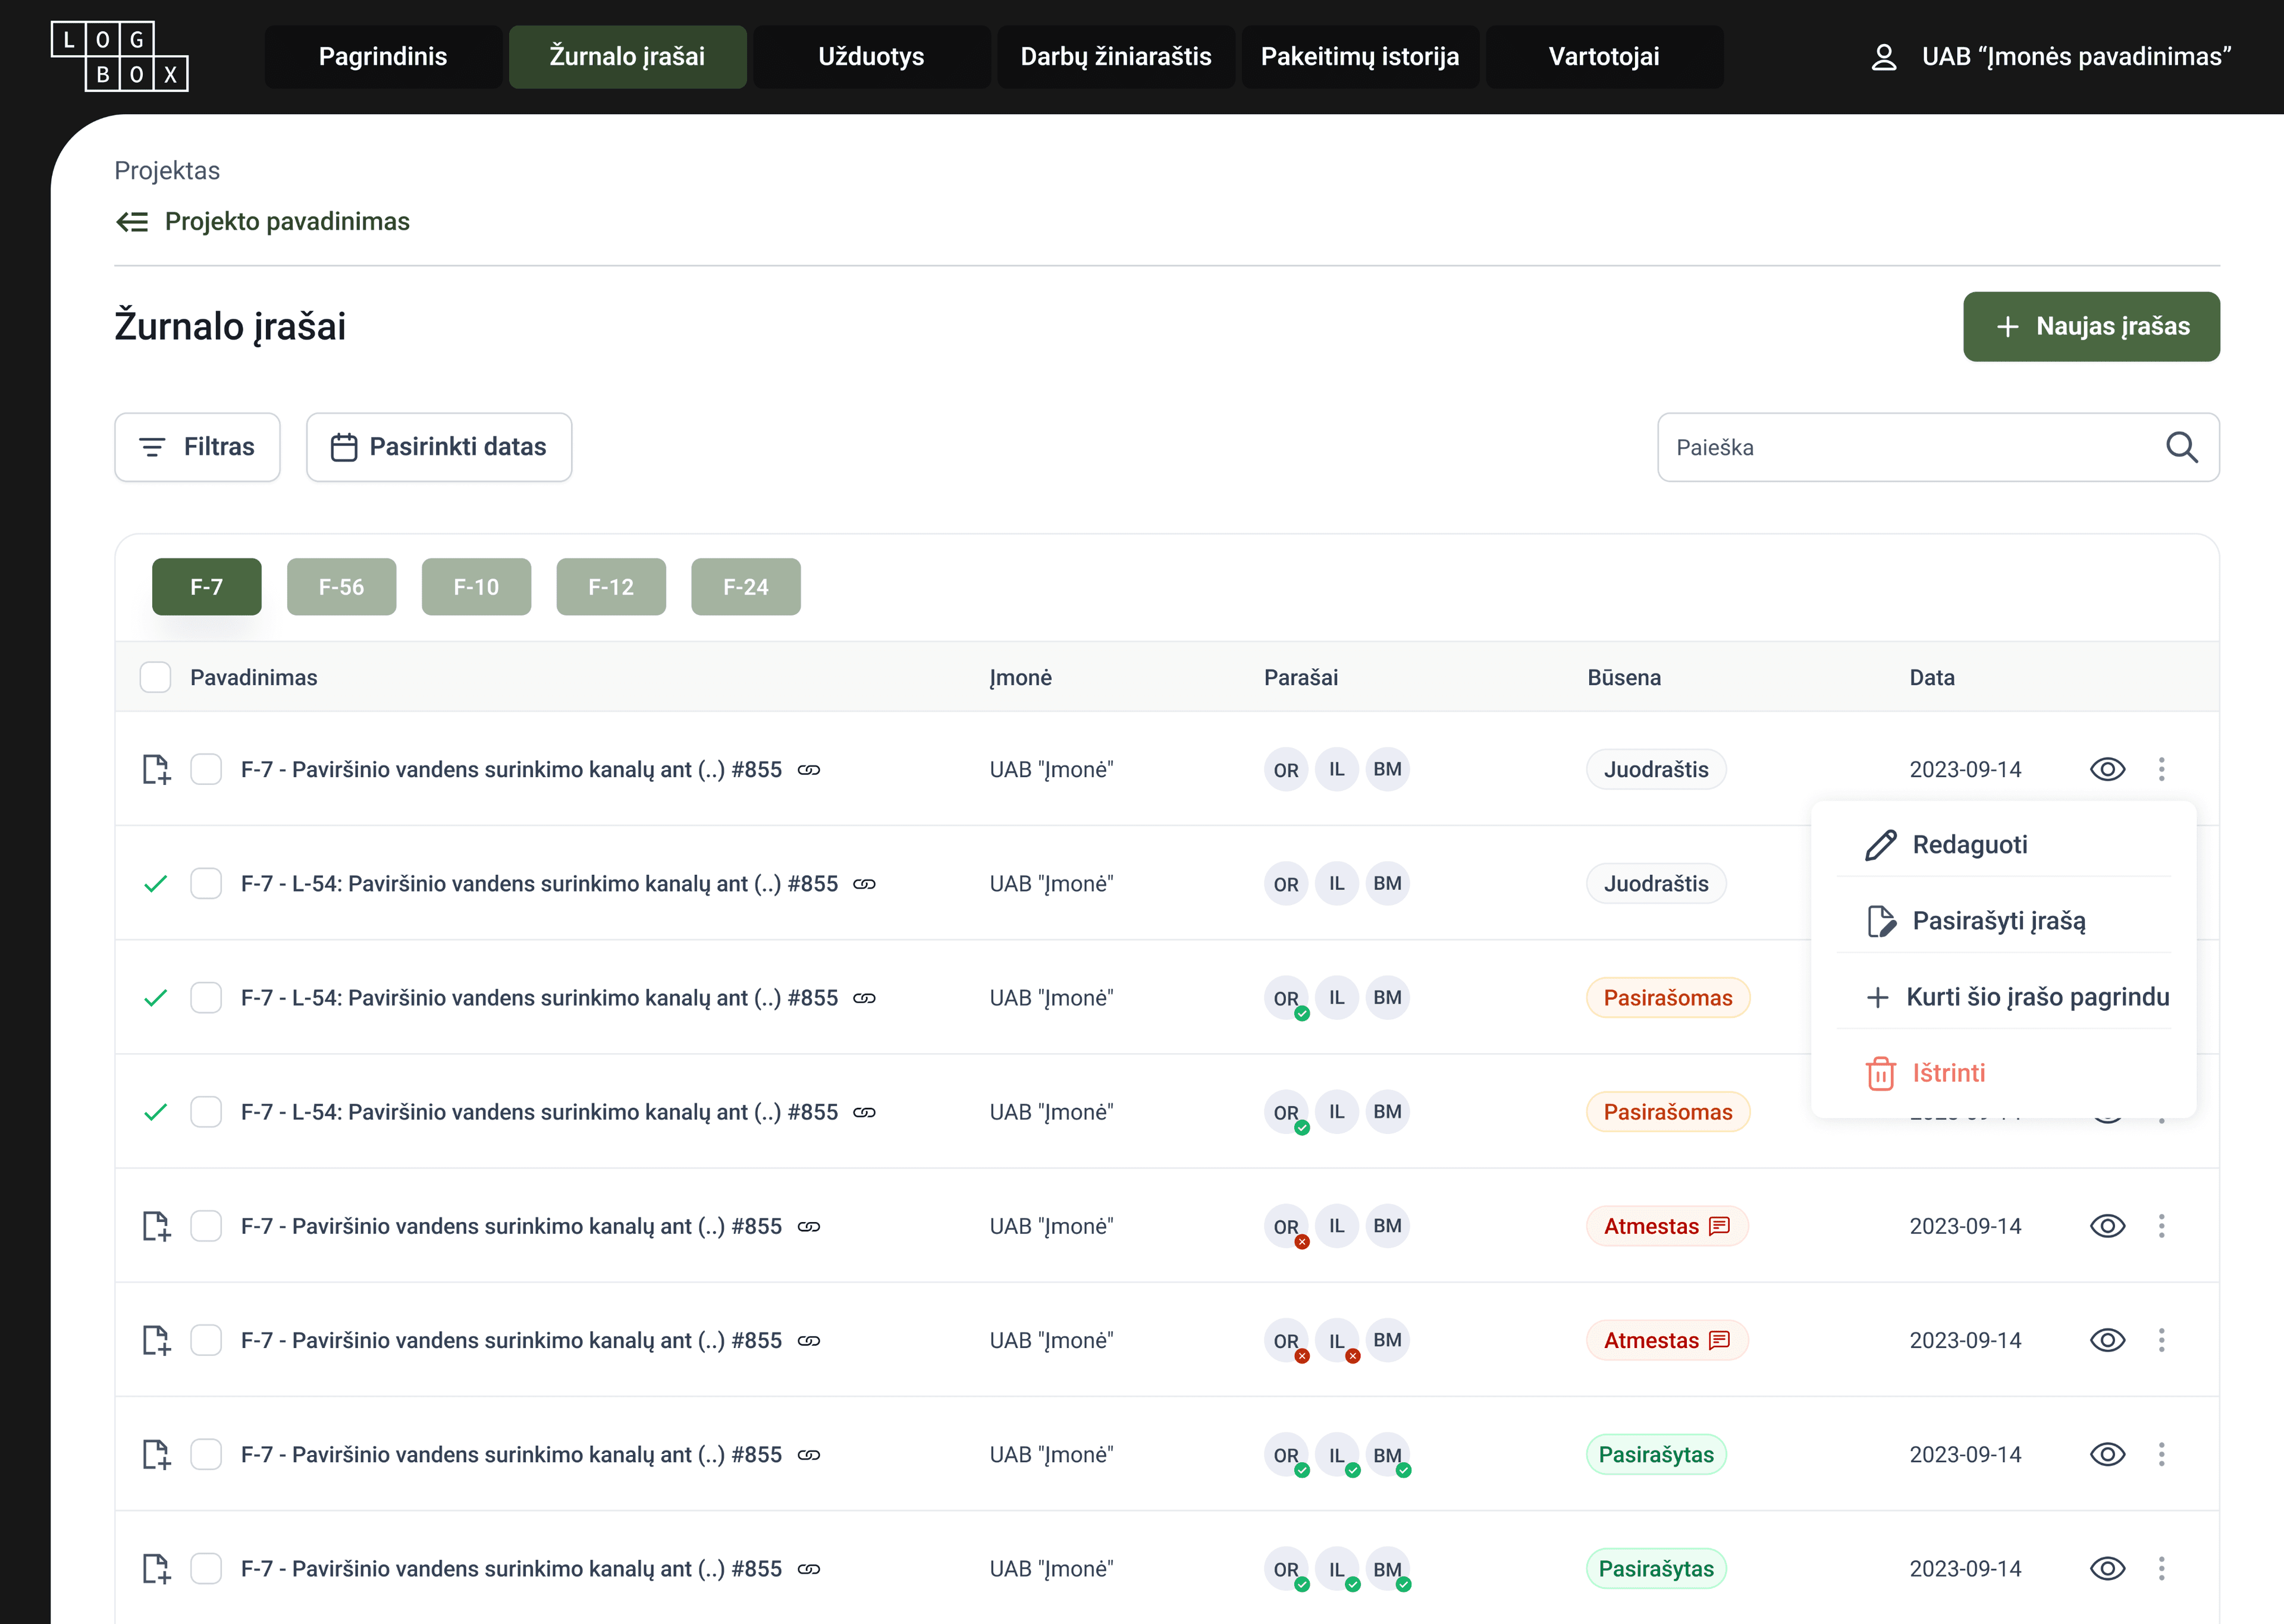
Task: Switch to the Užduotys tab
Action: 871,57
